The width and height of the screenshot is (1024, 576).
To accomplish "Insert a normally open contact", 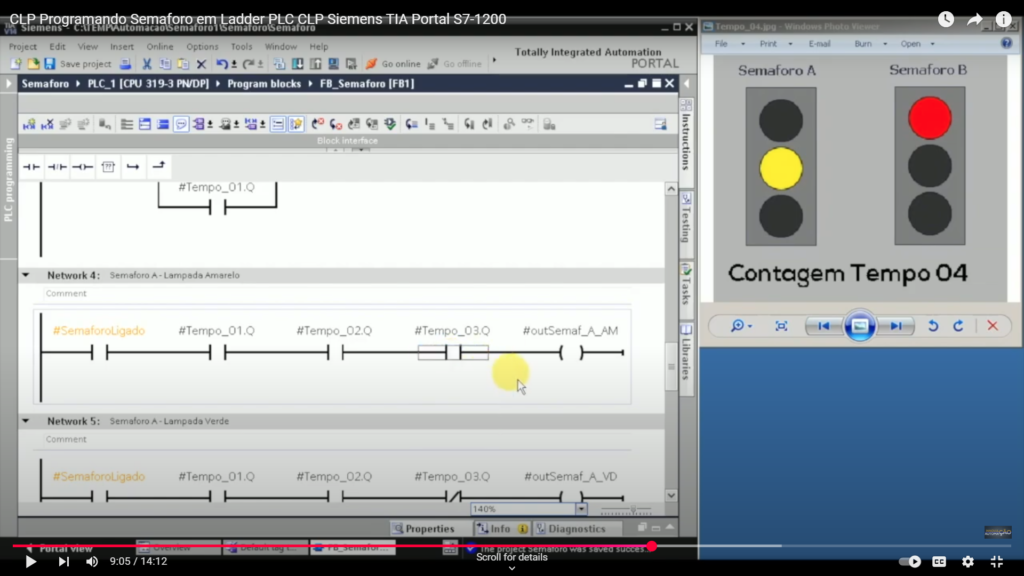I will point(31,167).
